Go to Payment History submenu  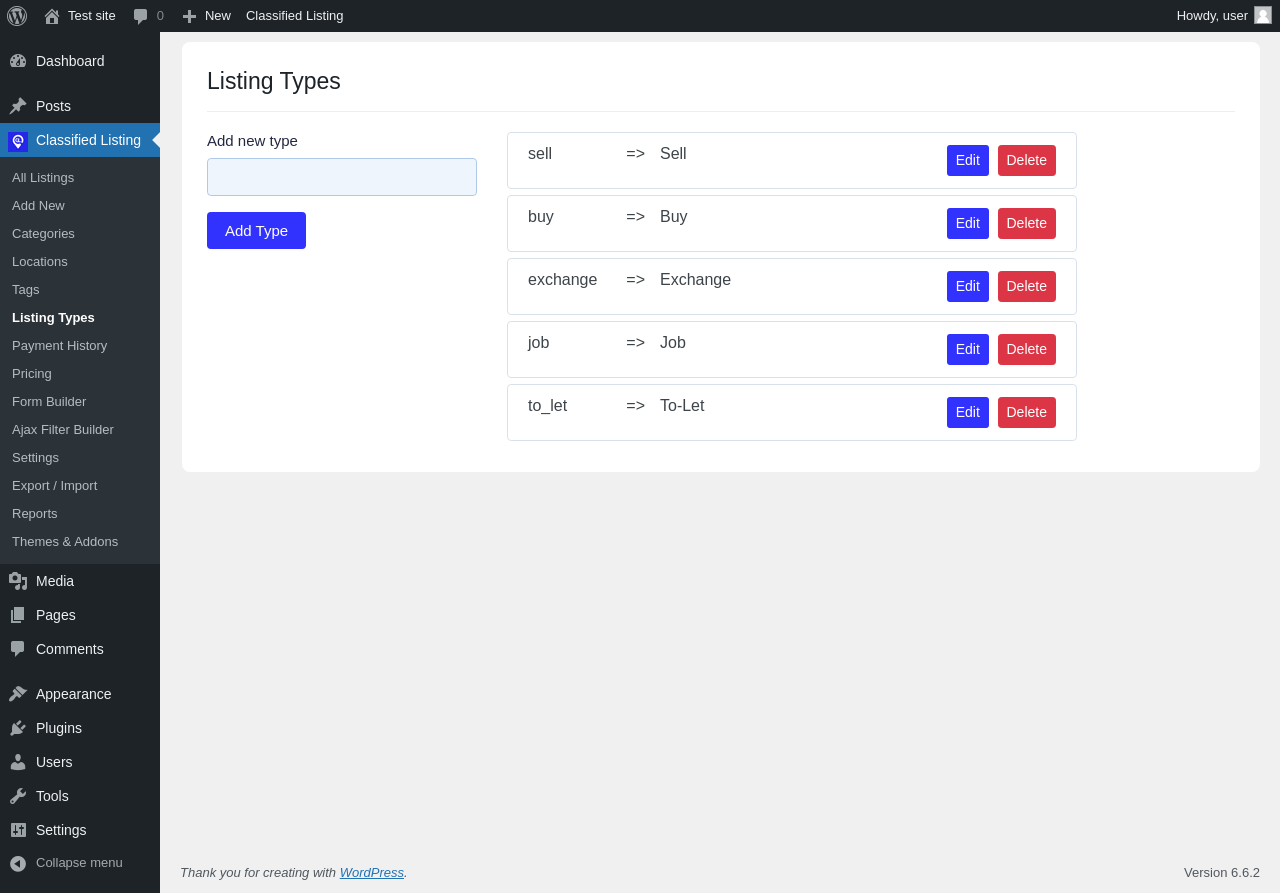pyautogui.click(x=59, y=345)
